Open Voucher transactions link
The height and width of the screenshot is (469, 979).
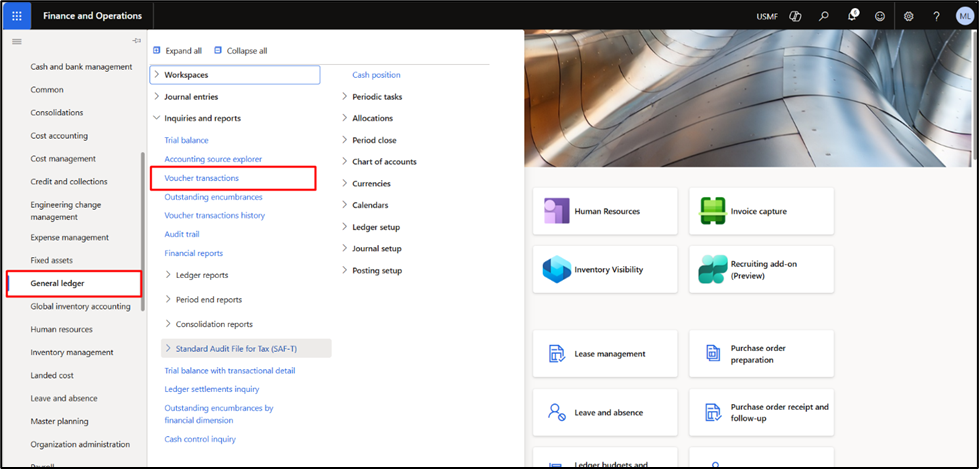pyautogui.click(x=201, y=178)
